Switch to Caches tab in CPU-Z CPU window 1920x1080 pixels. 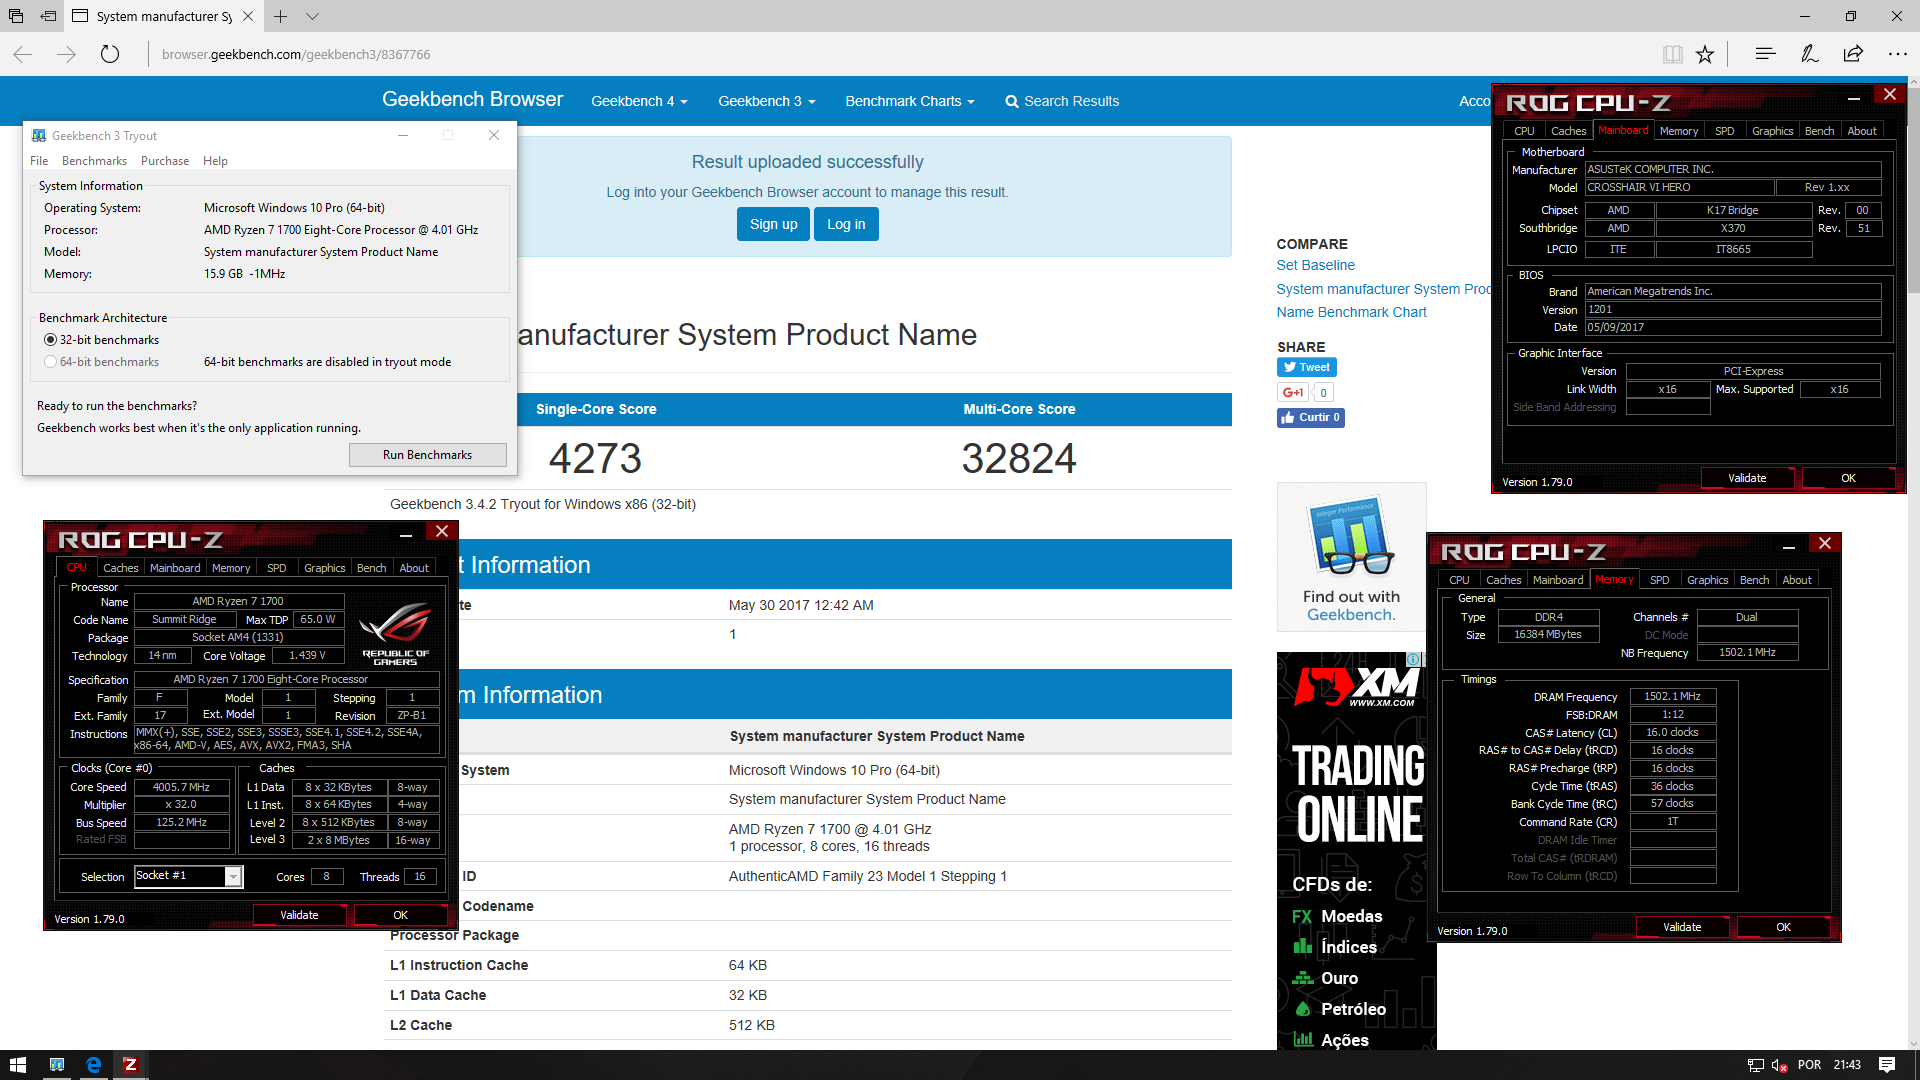pos(121,568)
